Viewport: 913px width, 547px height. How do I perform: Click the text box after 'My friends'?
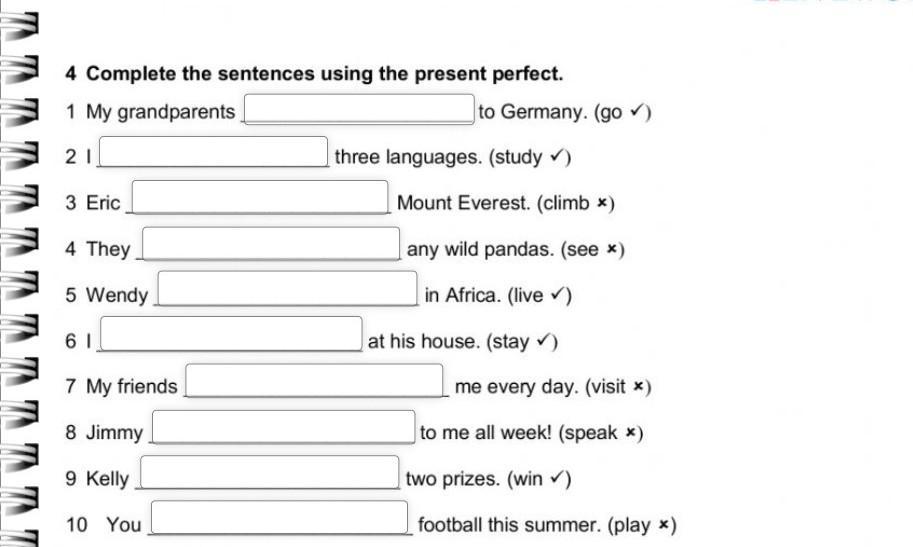[x=315, y=381]
